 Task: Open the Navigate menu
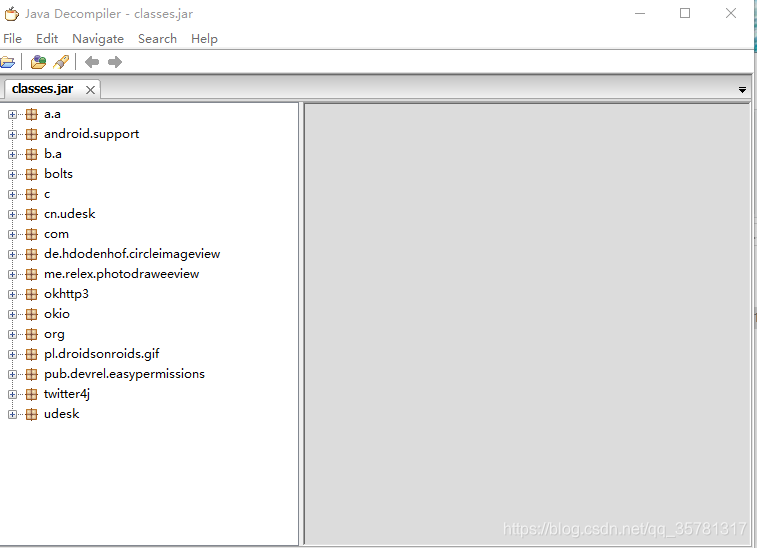coord(98,39)
